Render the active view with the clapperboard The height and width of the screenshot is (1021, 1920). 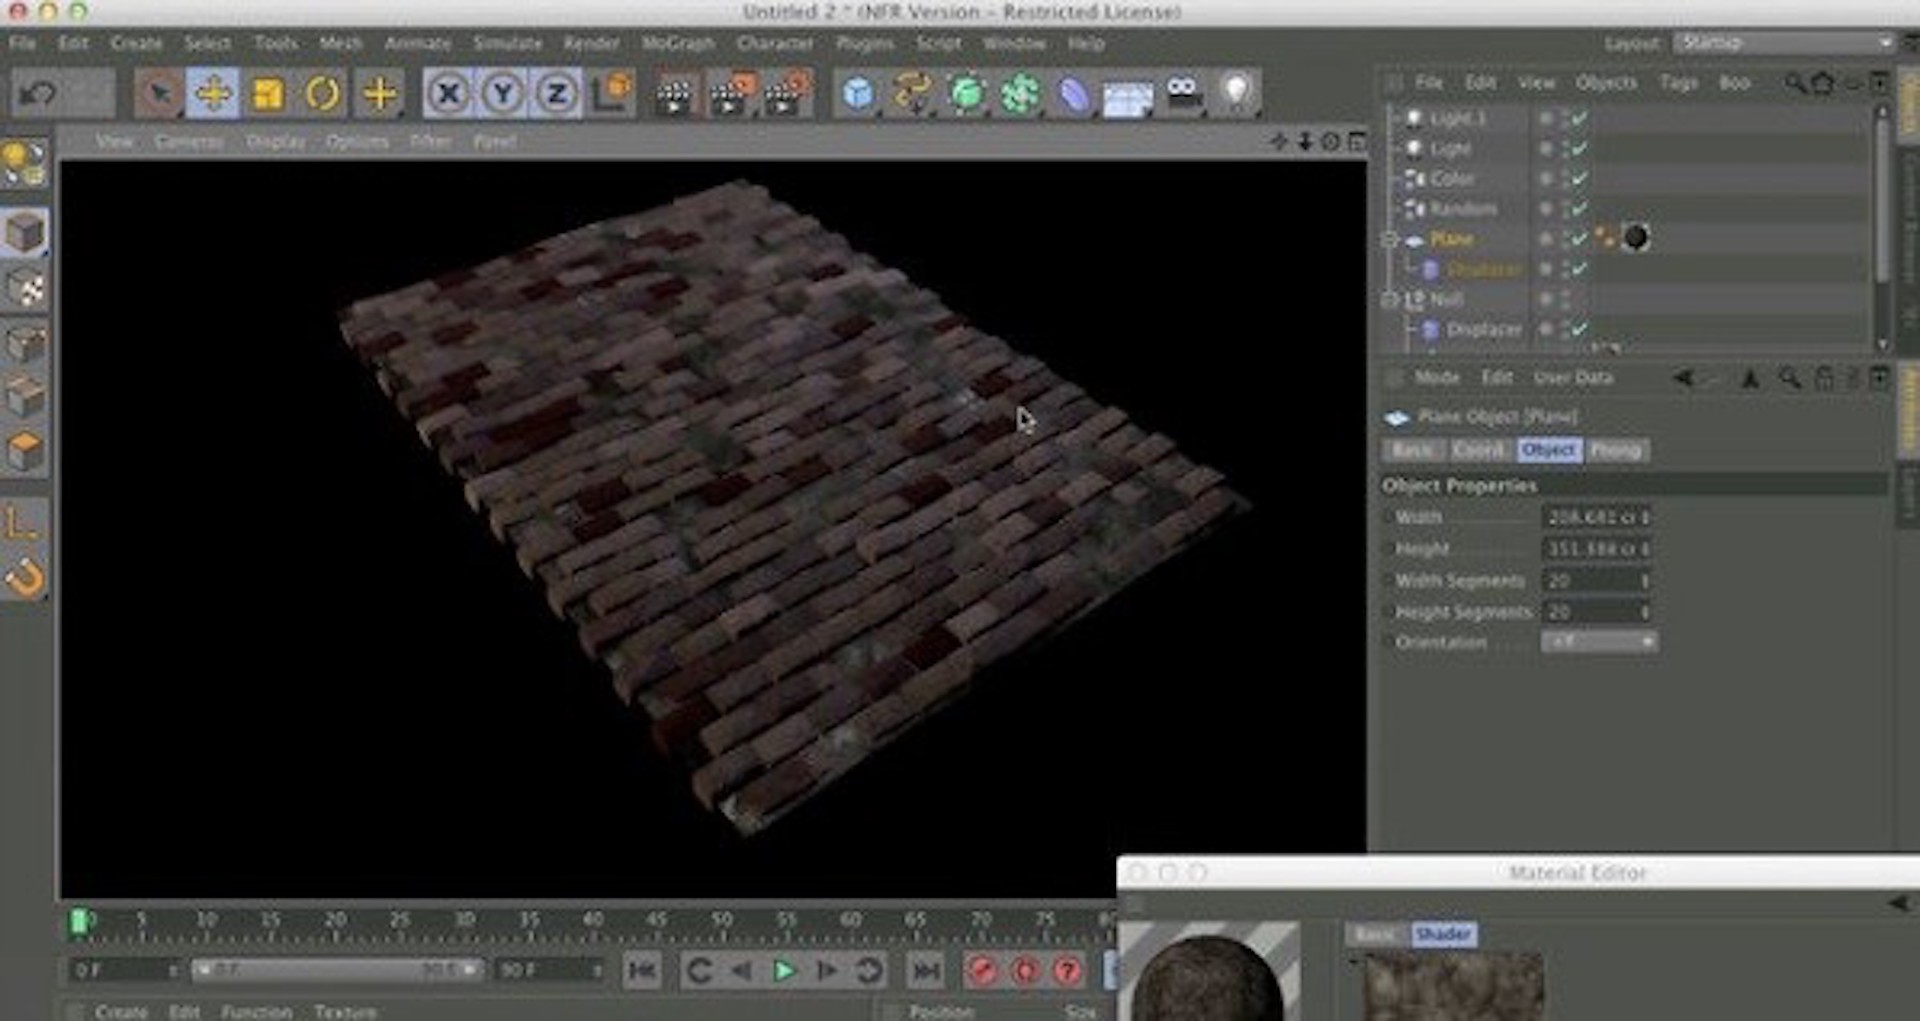pyautogui.click(x=675, y=95)
